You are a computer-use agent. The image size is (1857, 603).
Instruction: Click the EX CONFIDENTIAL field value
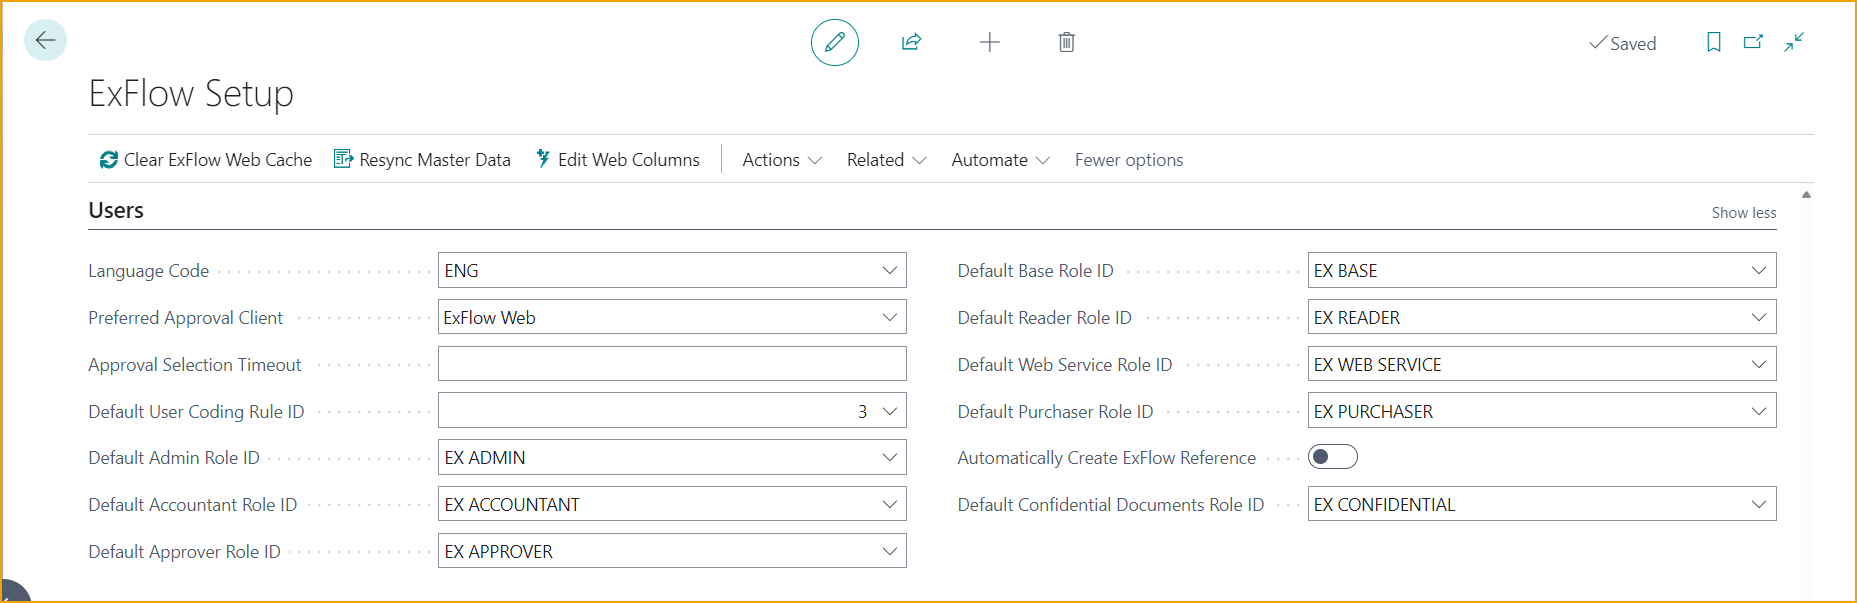(1384, 505)
